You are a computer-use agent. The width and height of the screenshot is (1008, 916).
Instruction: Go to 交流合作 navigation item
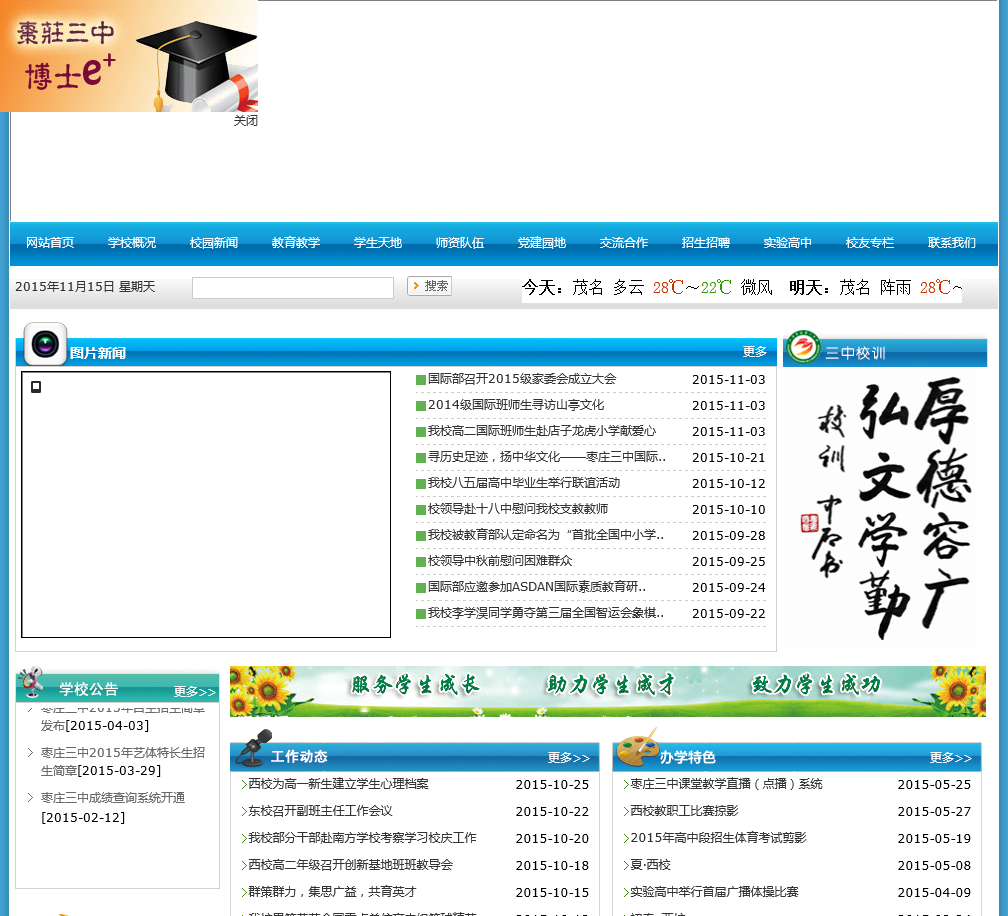[624, 243]
